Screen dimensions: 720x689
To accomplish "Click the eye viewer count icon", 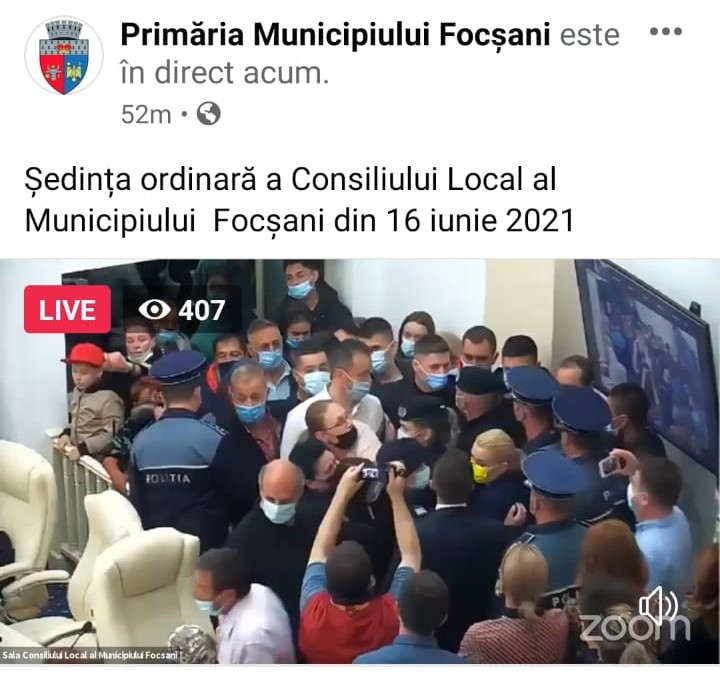I will click(x=154, y=310).
